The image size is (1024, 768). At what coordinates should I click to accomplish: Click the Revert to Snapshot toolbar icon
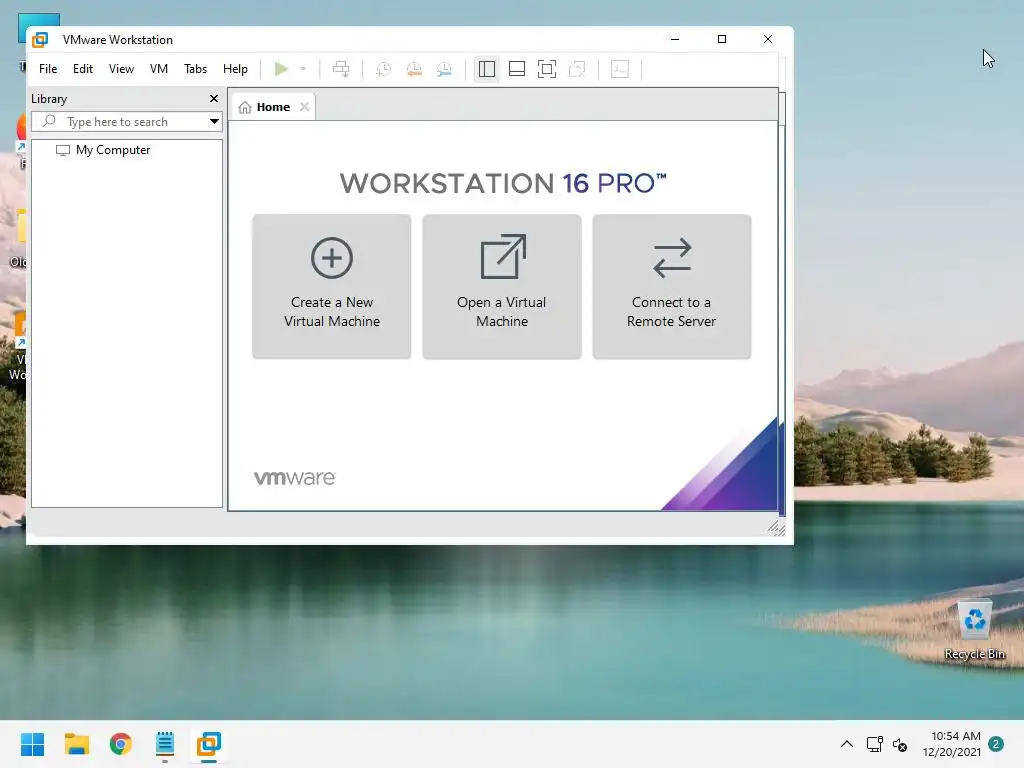tap(414, 69)
